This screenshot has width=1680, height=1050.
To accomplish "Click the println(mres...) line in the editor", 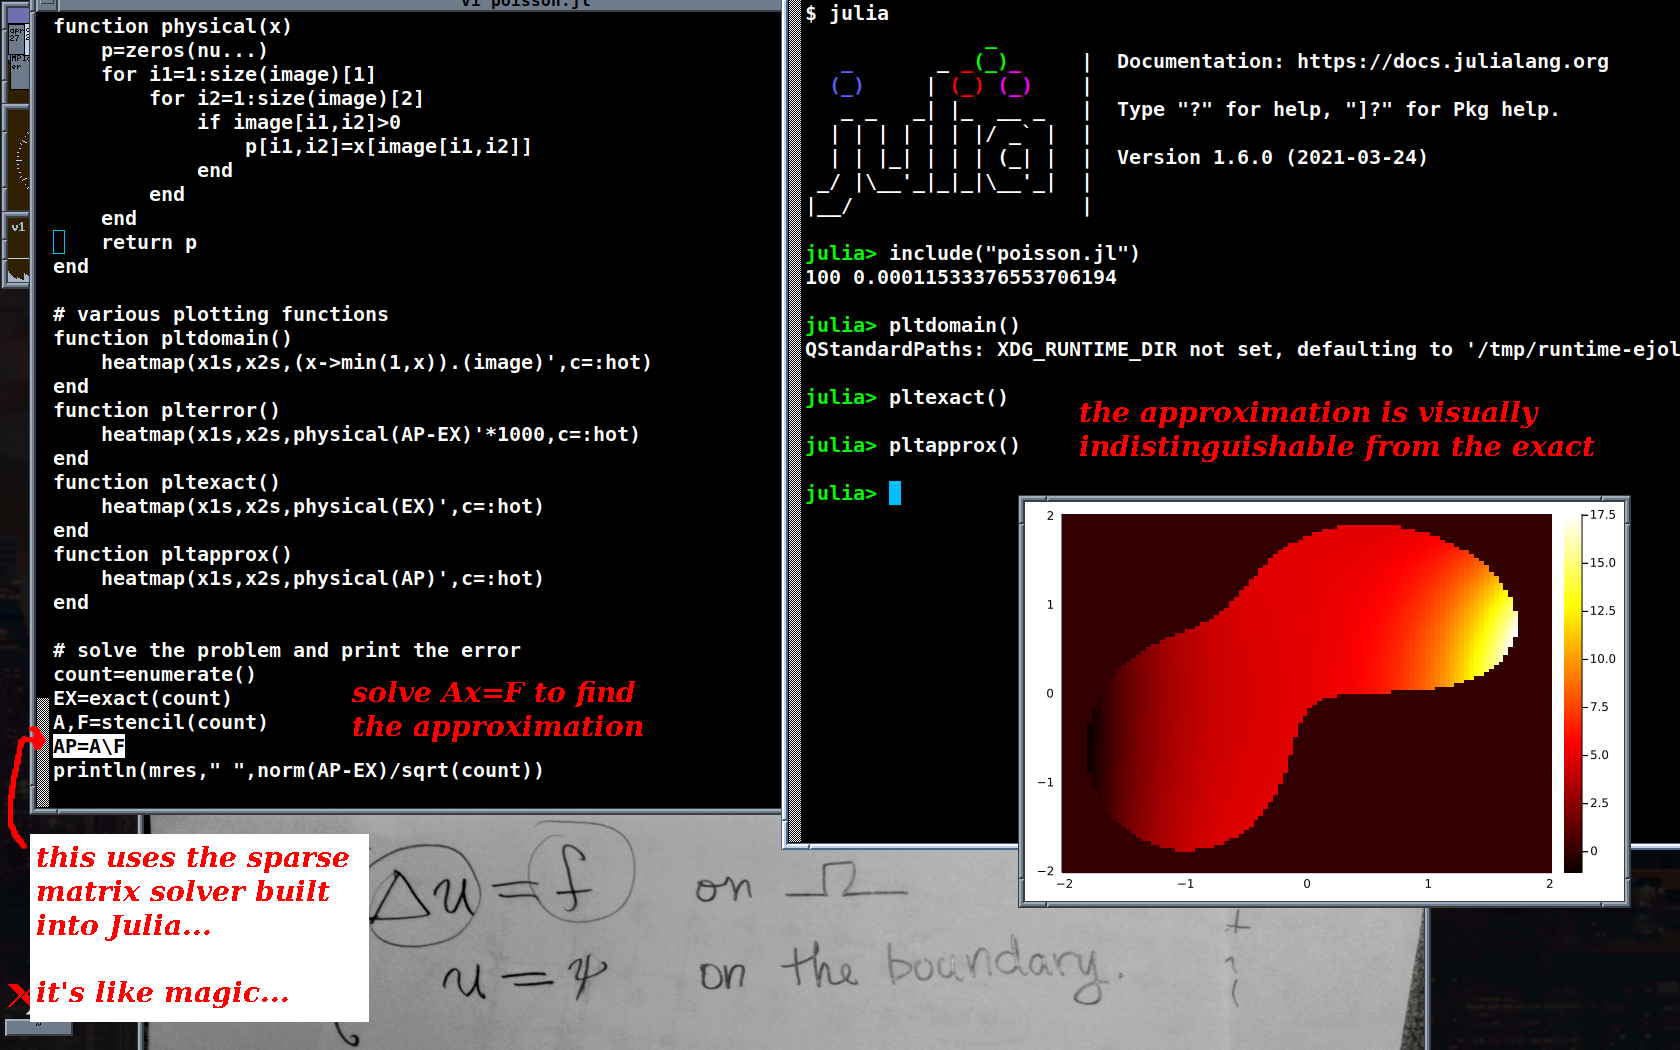I will (298, 771).
